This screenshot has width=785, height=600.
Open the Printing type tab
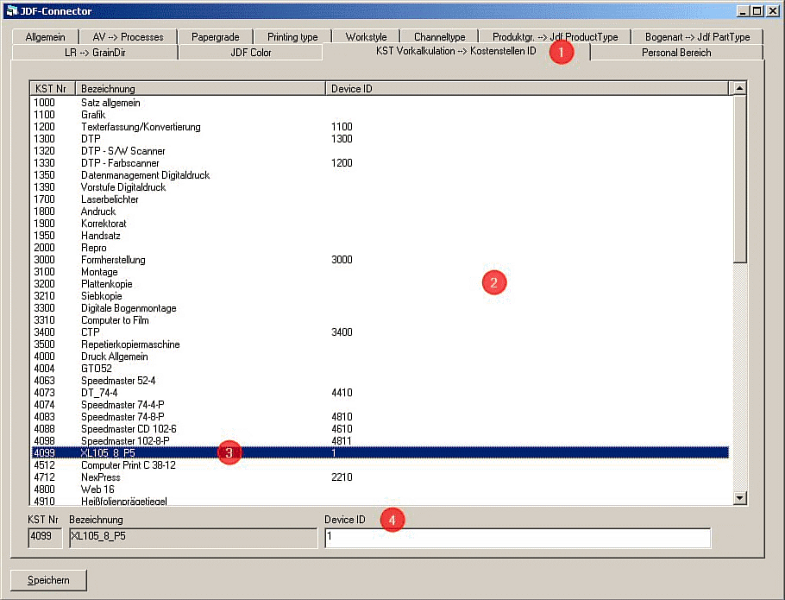tap(292, 37)
